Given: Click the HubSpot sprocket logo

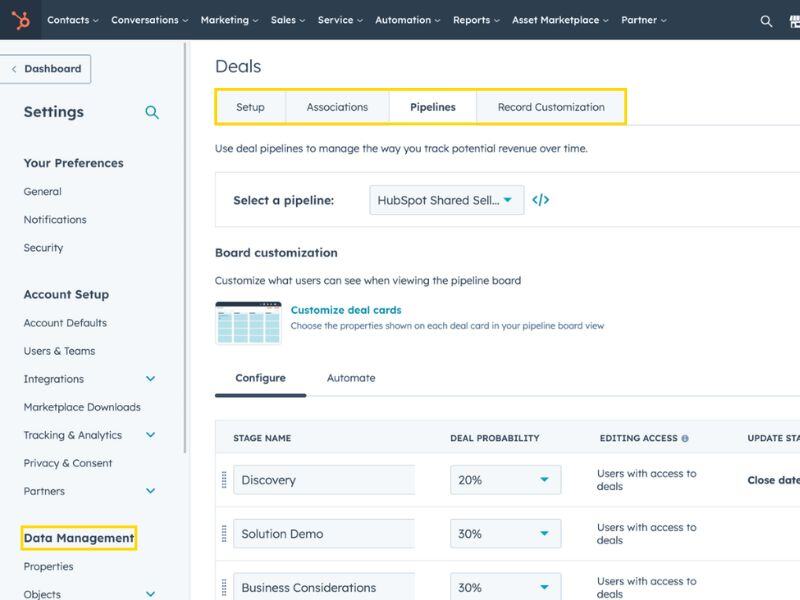Looking at the screenshot, I should point(20,20).
